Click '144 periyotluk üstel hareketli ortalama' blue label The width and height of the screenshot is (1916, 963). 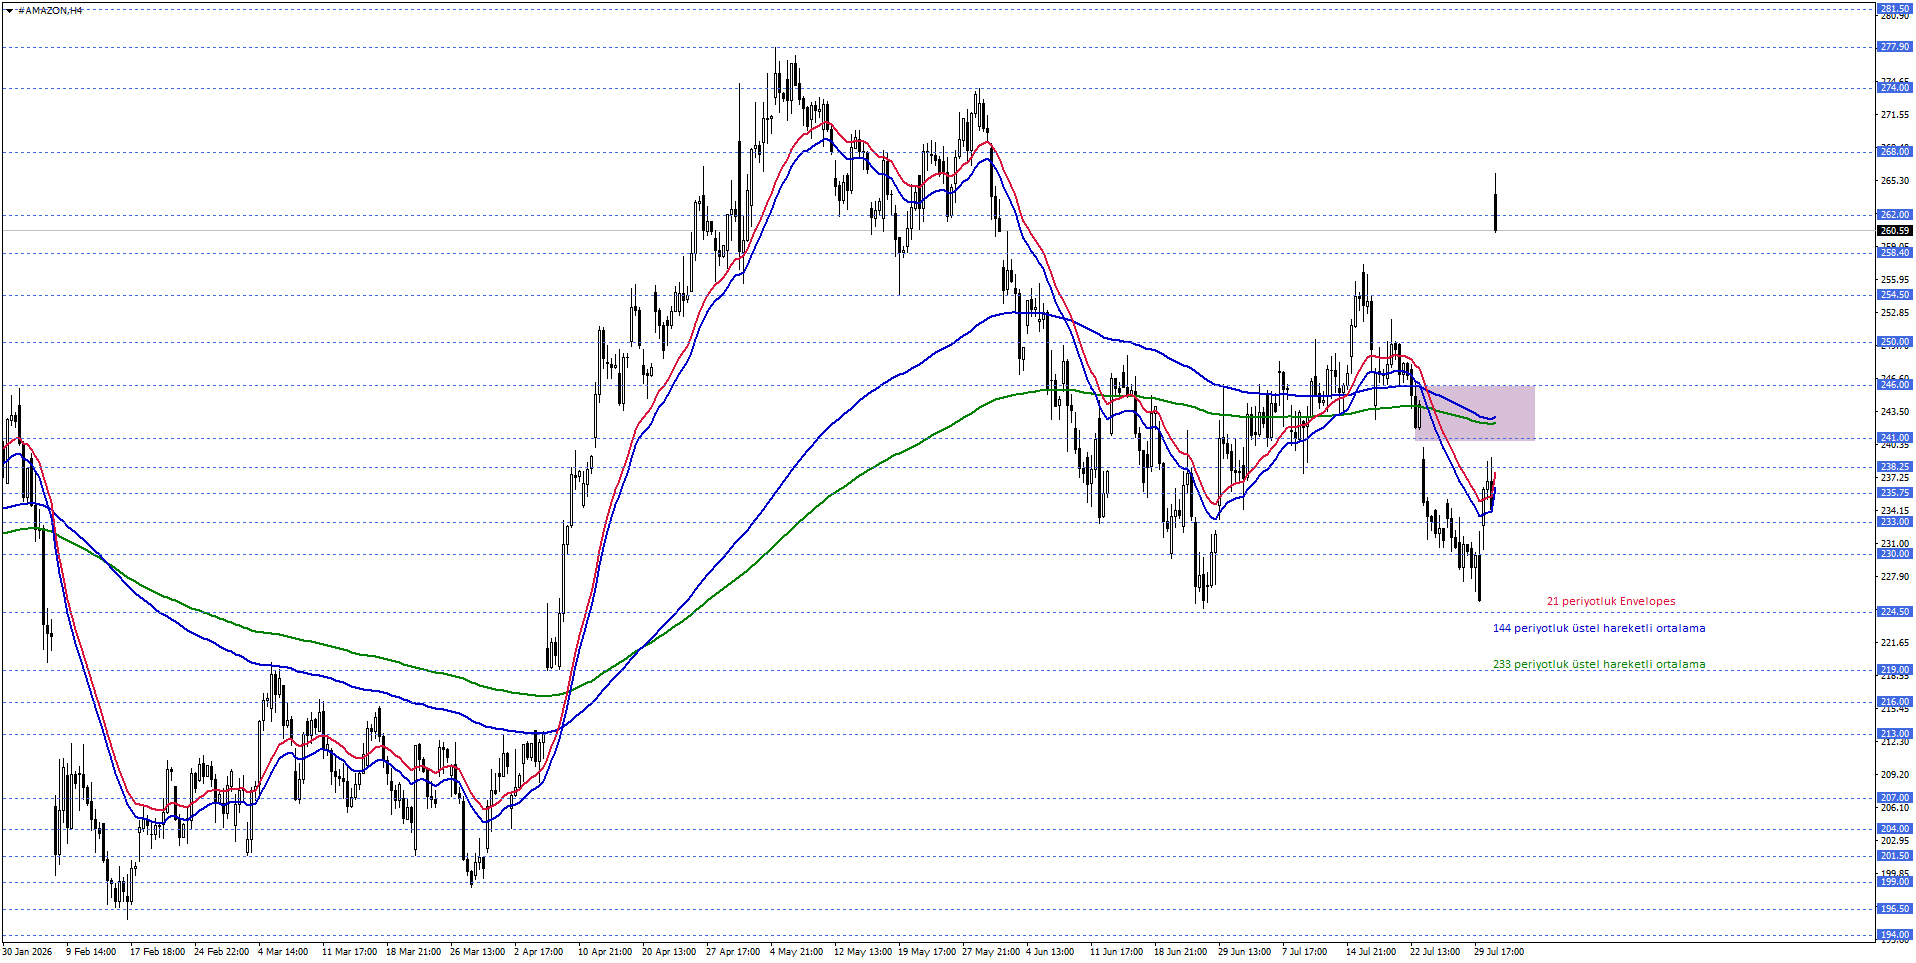point(1599,628)
